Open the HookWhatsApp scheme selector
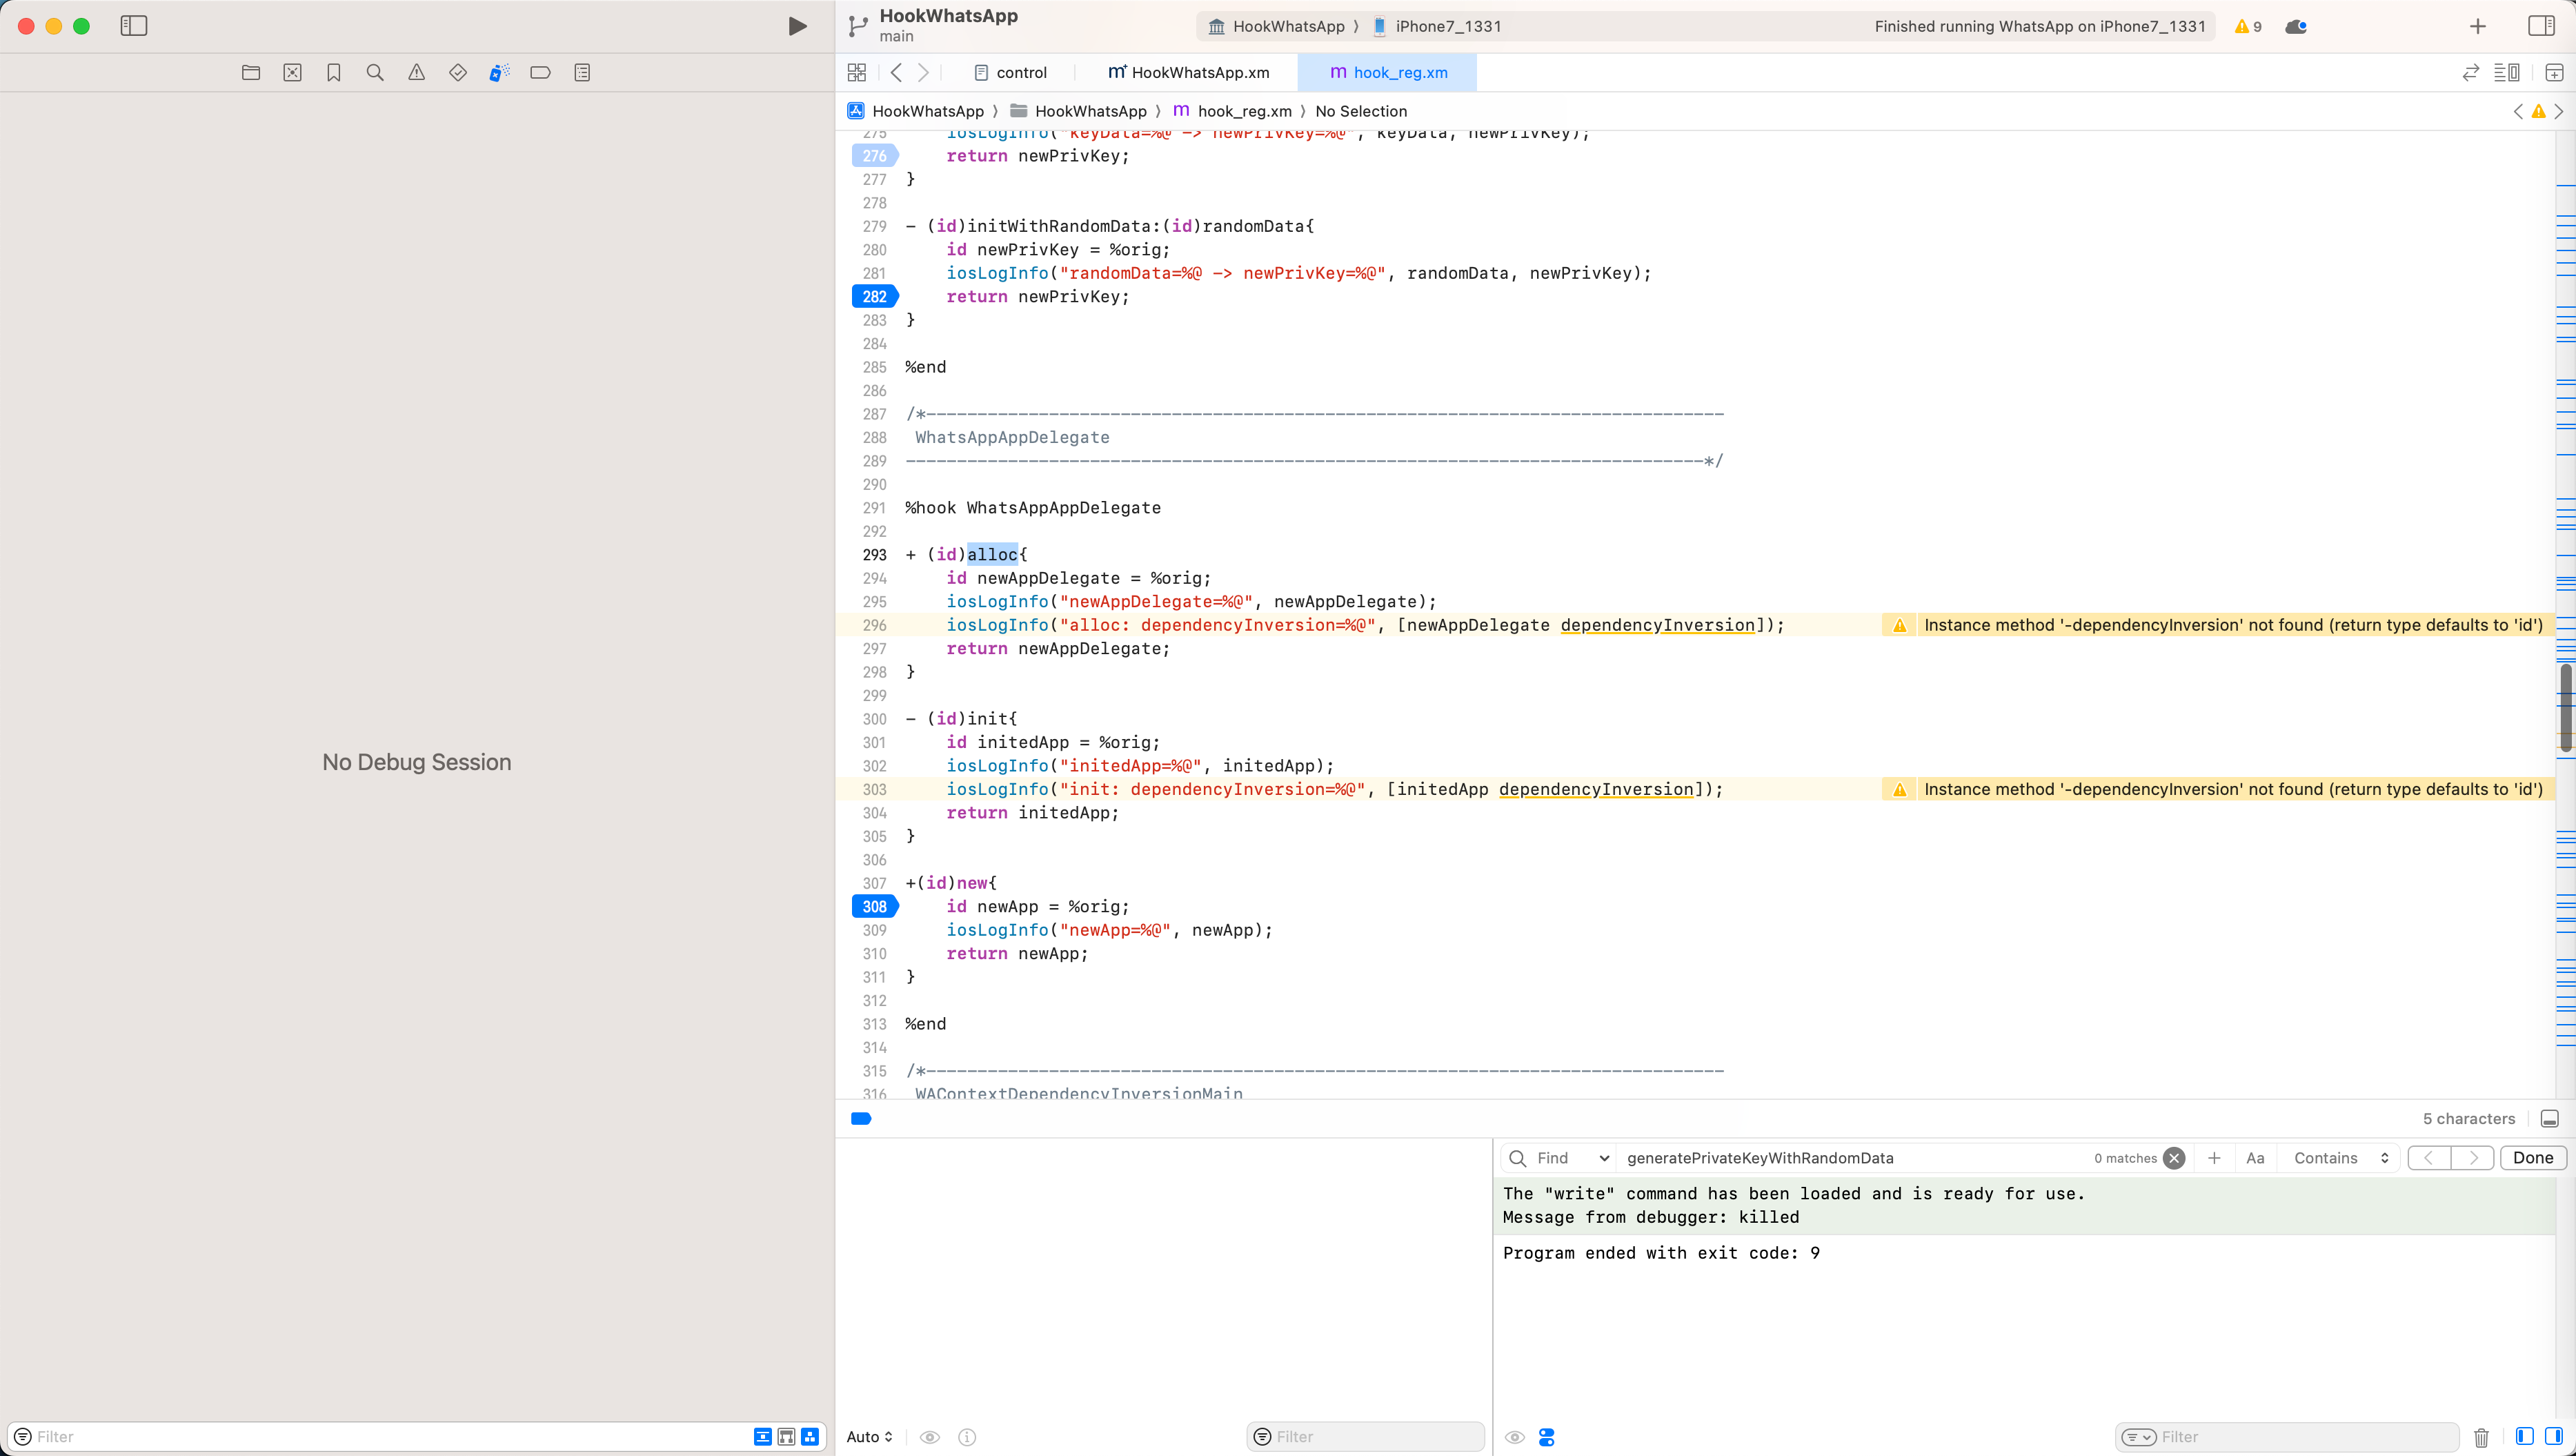This screenshot has height=1456, width=2576. click(x=1276, y=26)
